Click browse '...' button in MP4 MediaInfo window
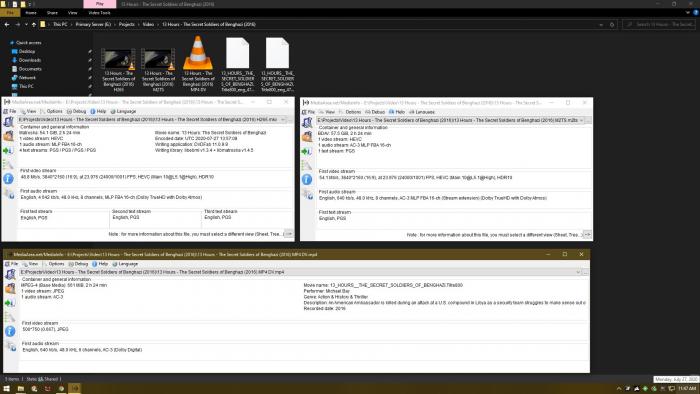The width and height of the screenshot is (700, 394). (585, 272)
